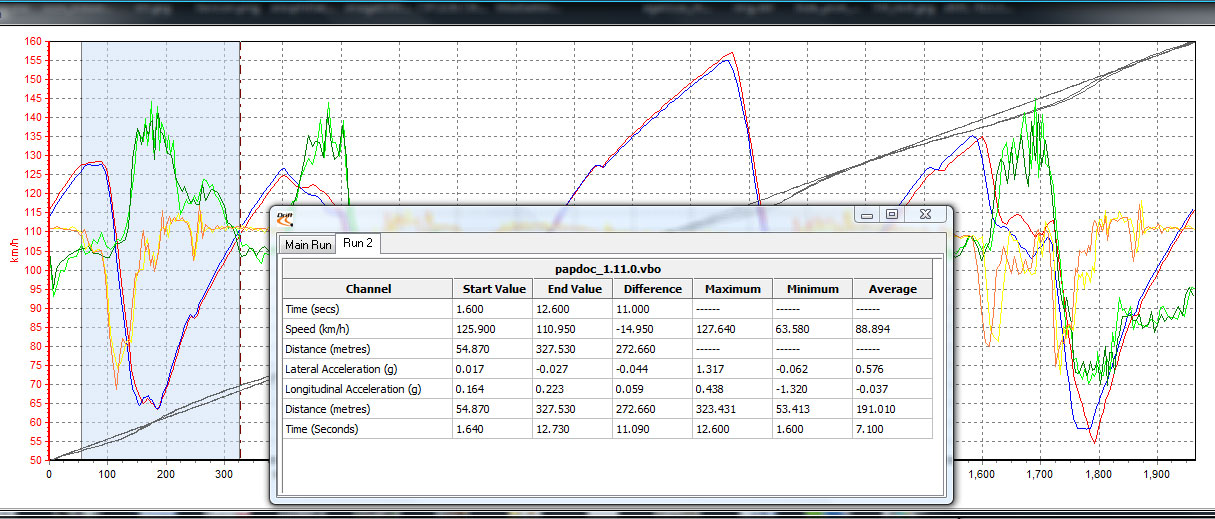The height and width of the screenshot is (519, 1215).
Task: Click the Difference column header
Action: (653, 289)
